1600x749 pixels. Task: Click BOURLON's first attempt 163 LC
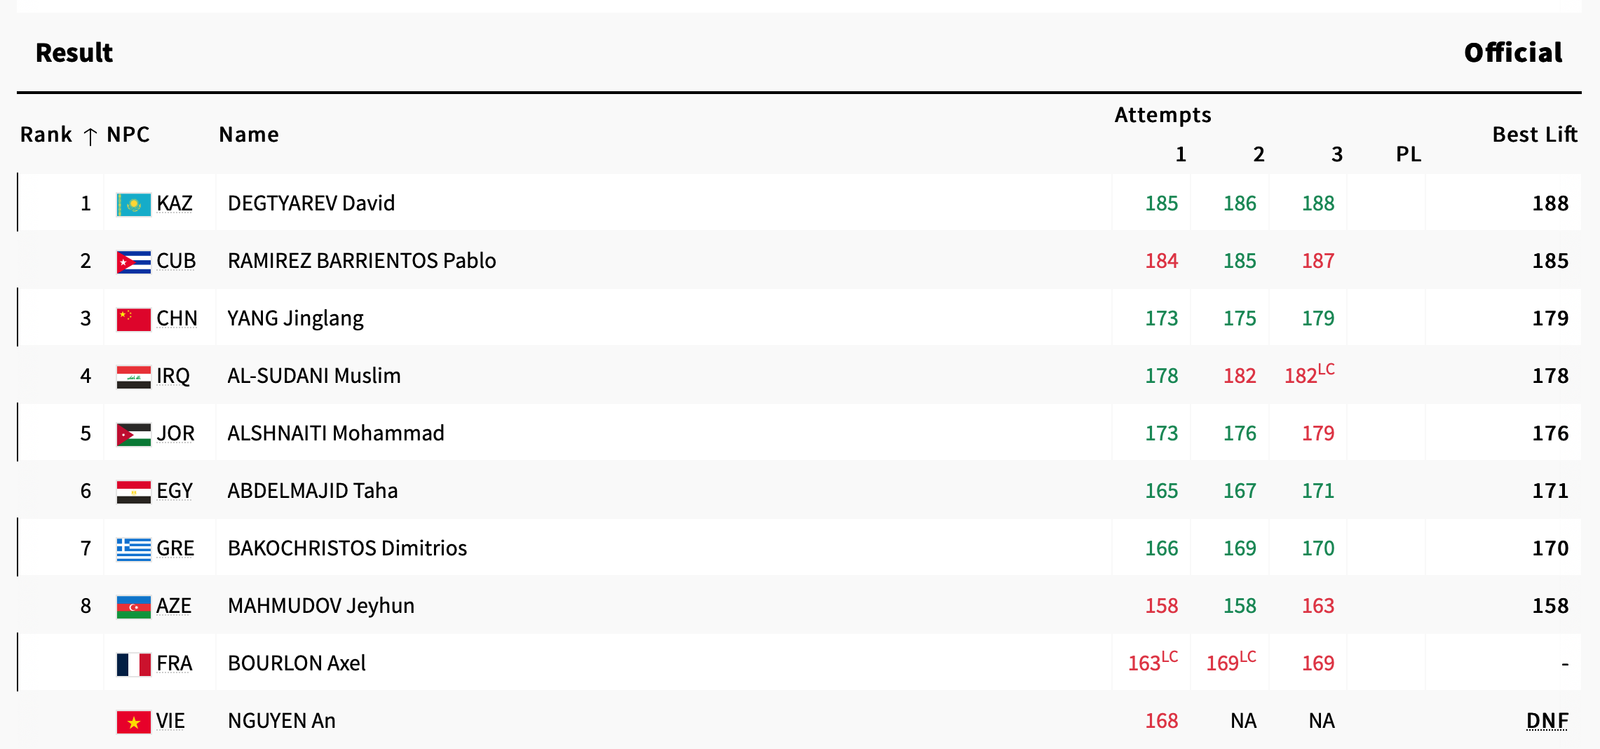(1153, 662)
